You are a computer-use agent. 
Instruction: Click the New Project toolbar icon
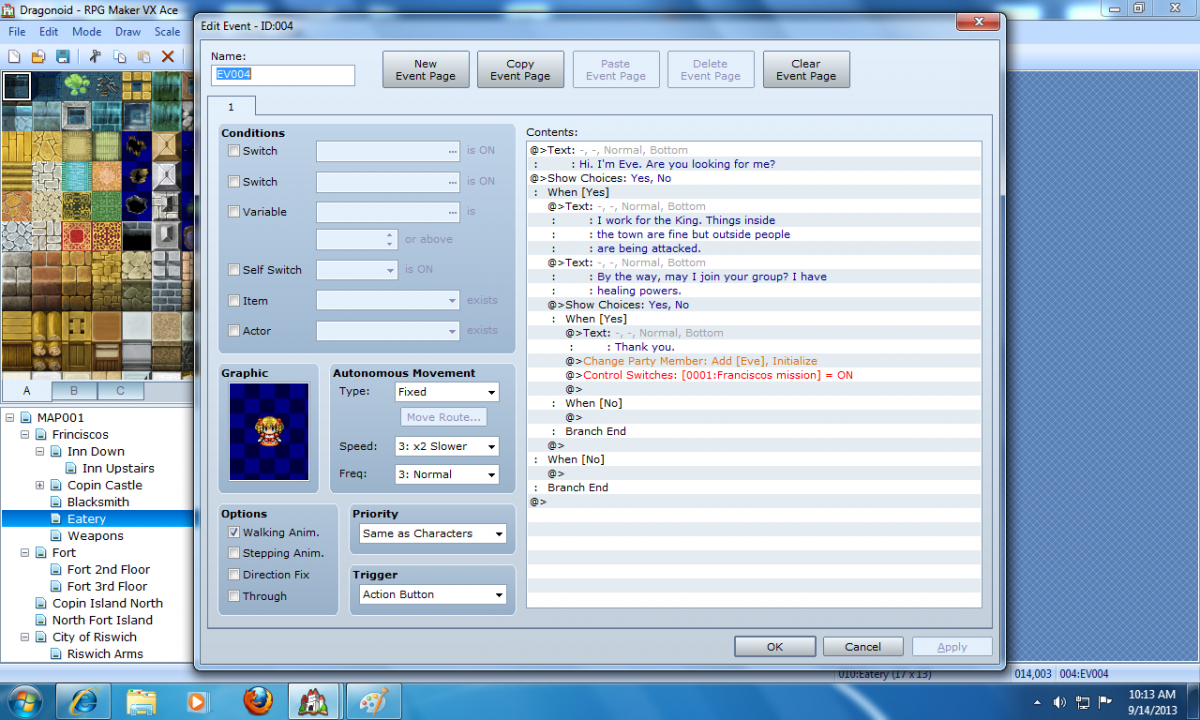click(x=16, y=57)
